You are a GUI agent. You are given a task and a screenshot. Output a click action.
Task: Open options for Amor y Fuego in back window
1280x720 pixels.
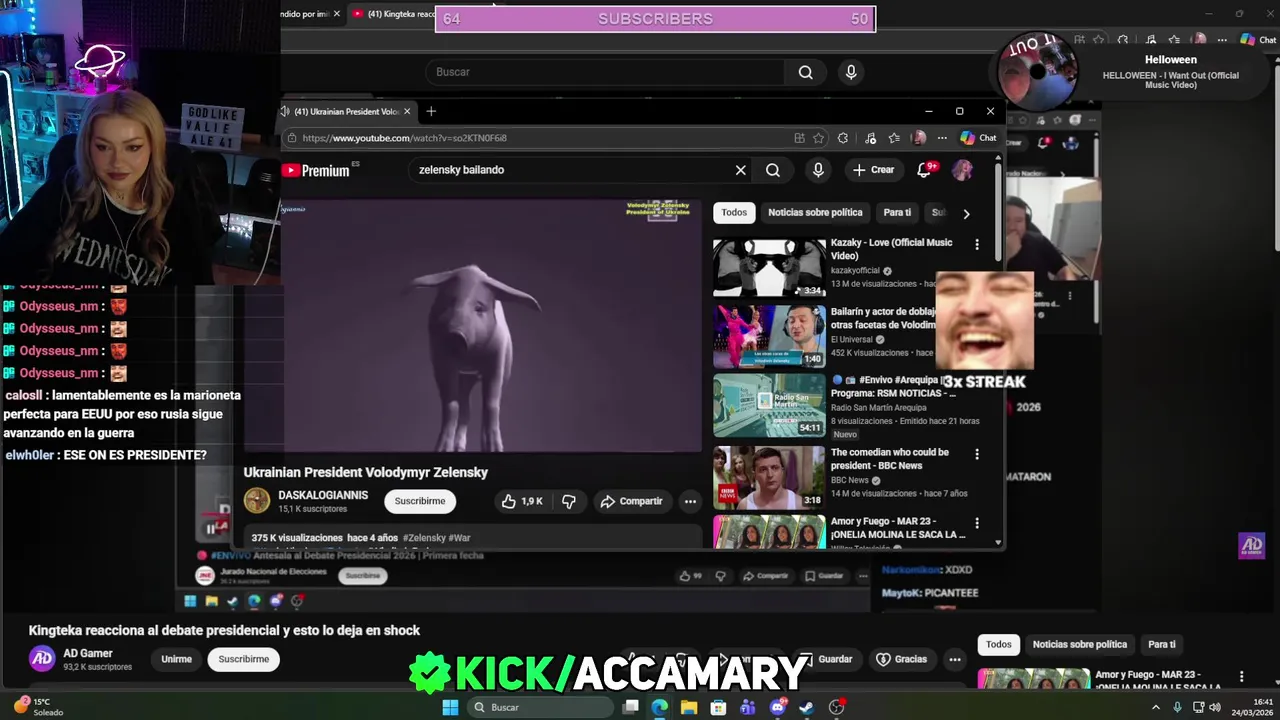pyautogui.click(x=1241, y=677)
